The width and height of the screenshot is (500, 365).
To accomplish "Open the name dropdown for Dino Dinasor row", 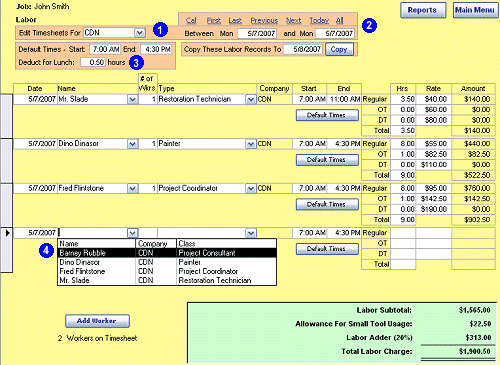I will (x=133, y=144).
